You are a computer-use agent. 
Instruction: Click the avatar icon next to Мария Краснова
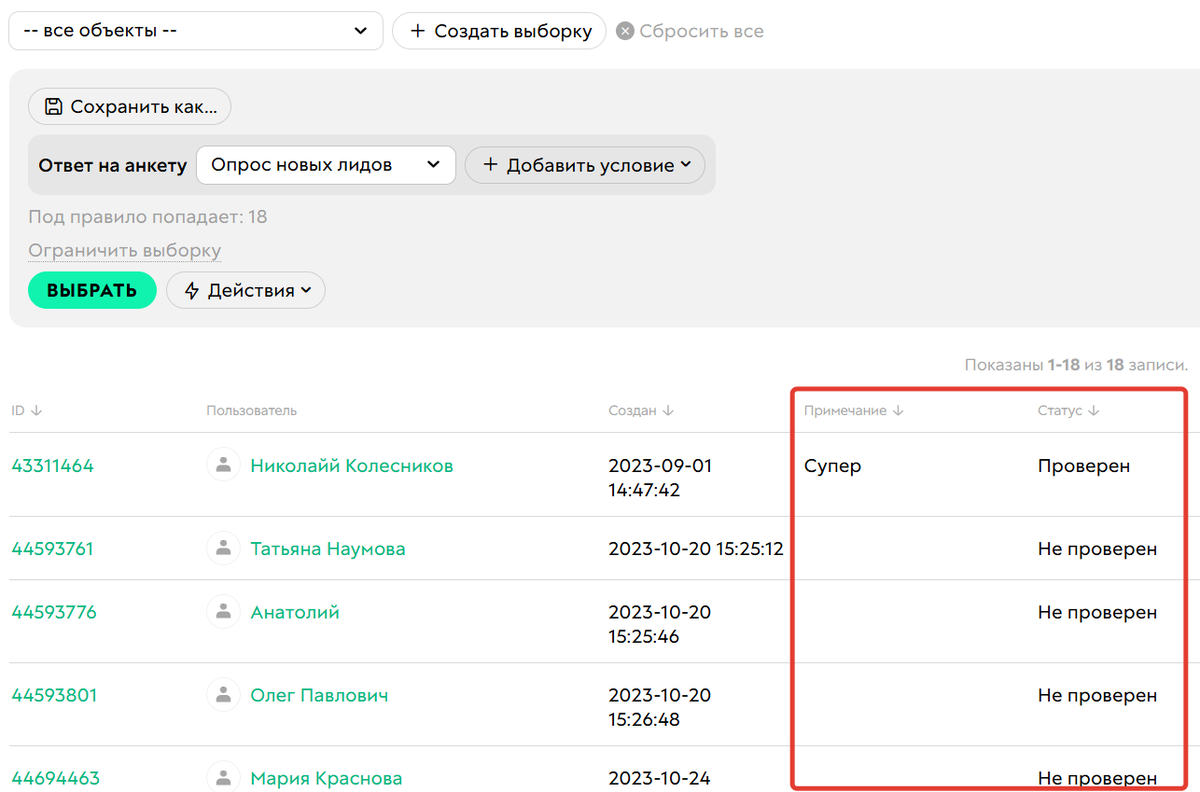(x=222, y=778)
